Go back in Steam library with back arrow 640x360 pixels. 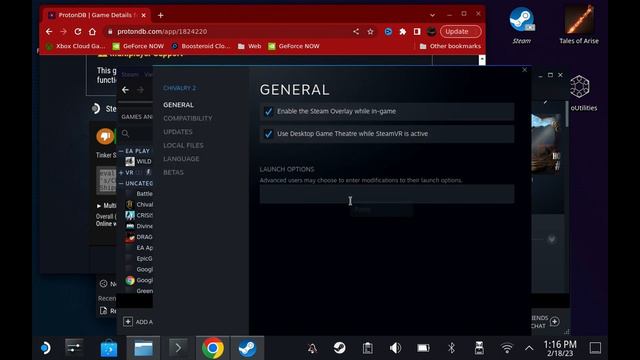125,90
